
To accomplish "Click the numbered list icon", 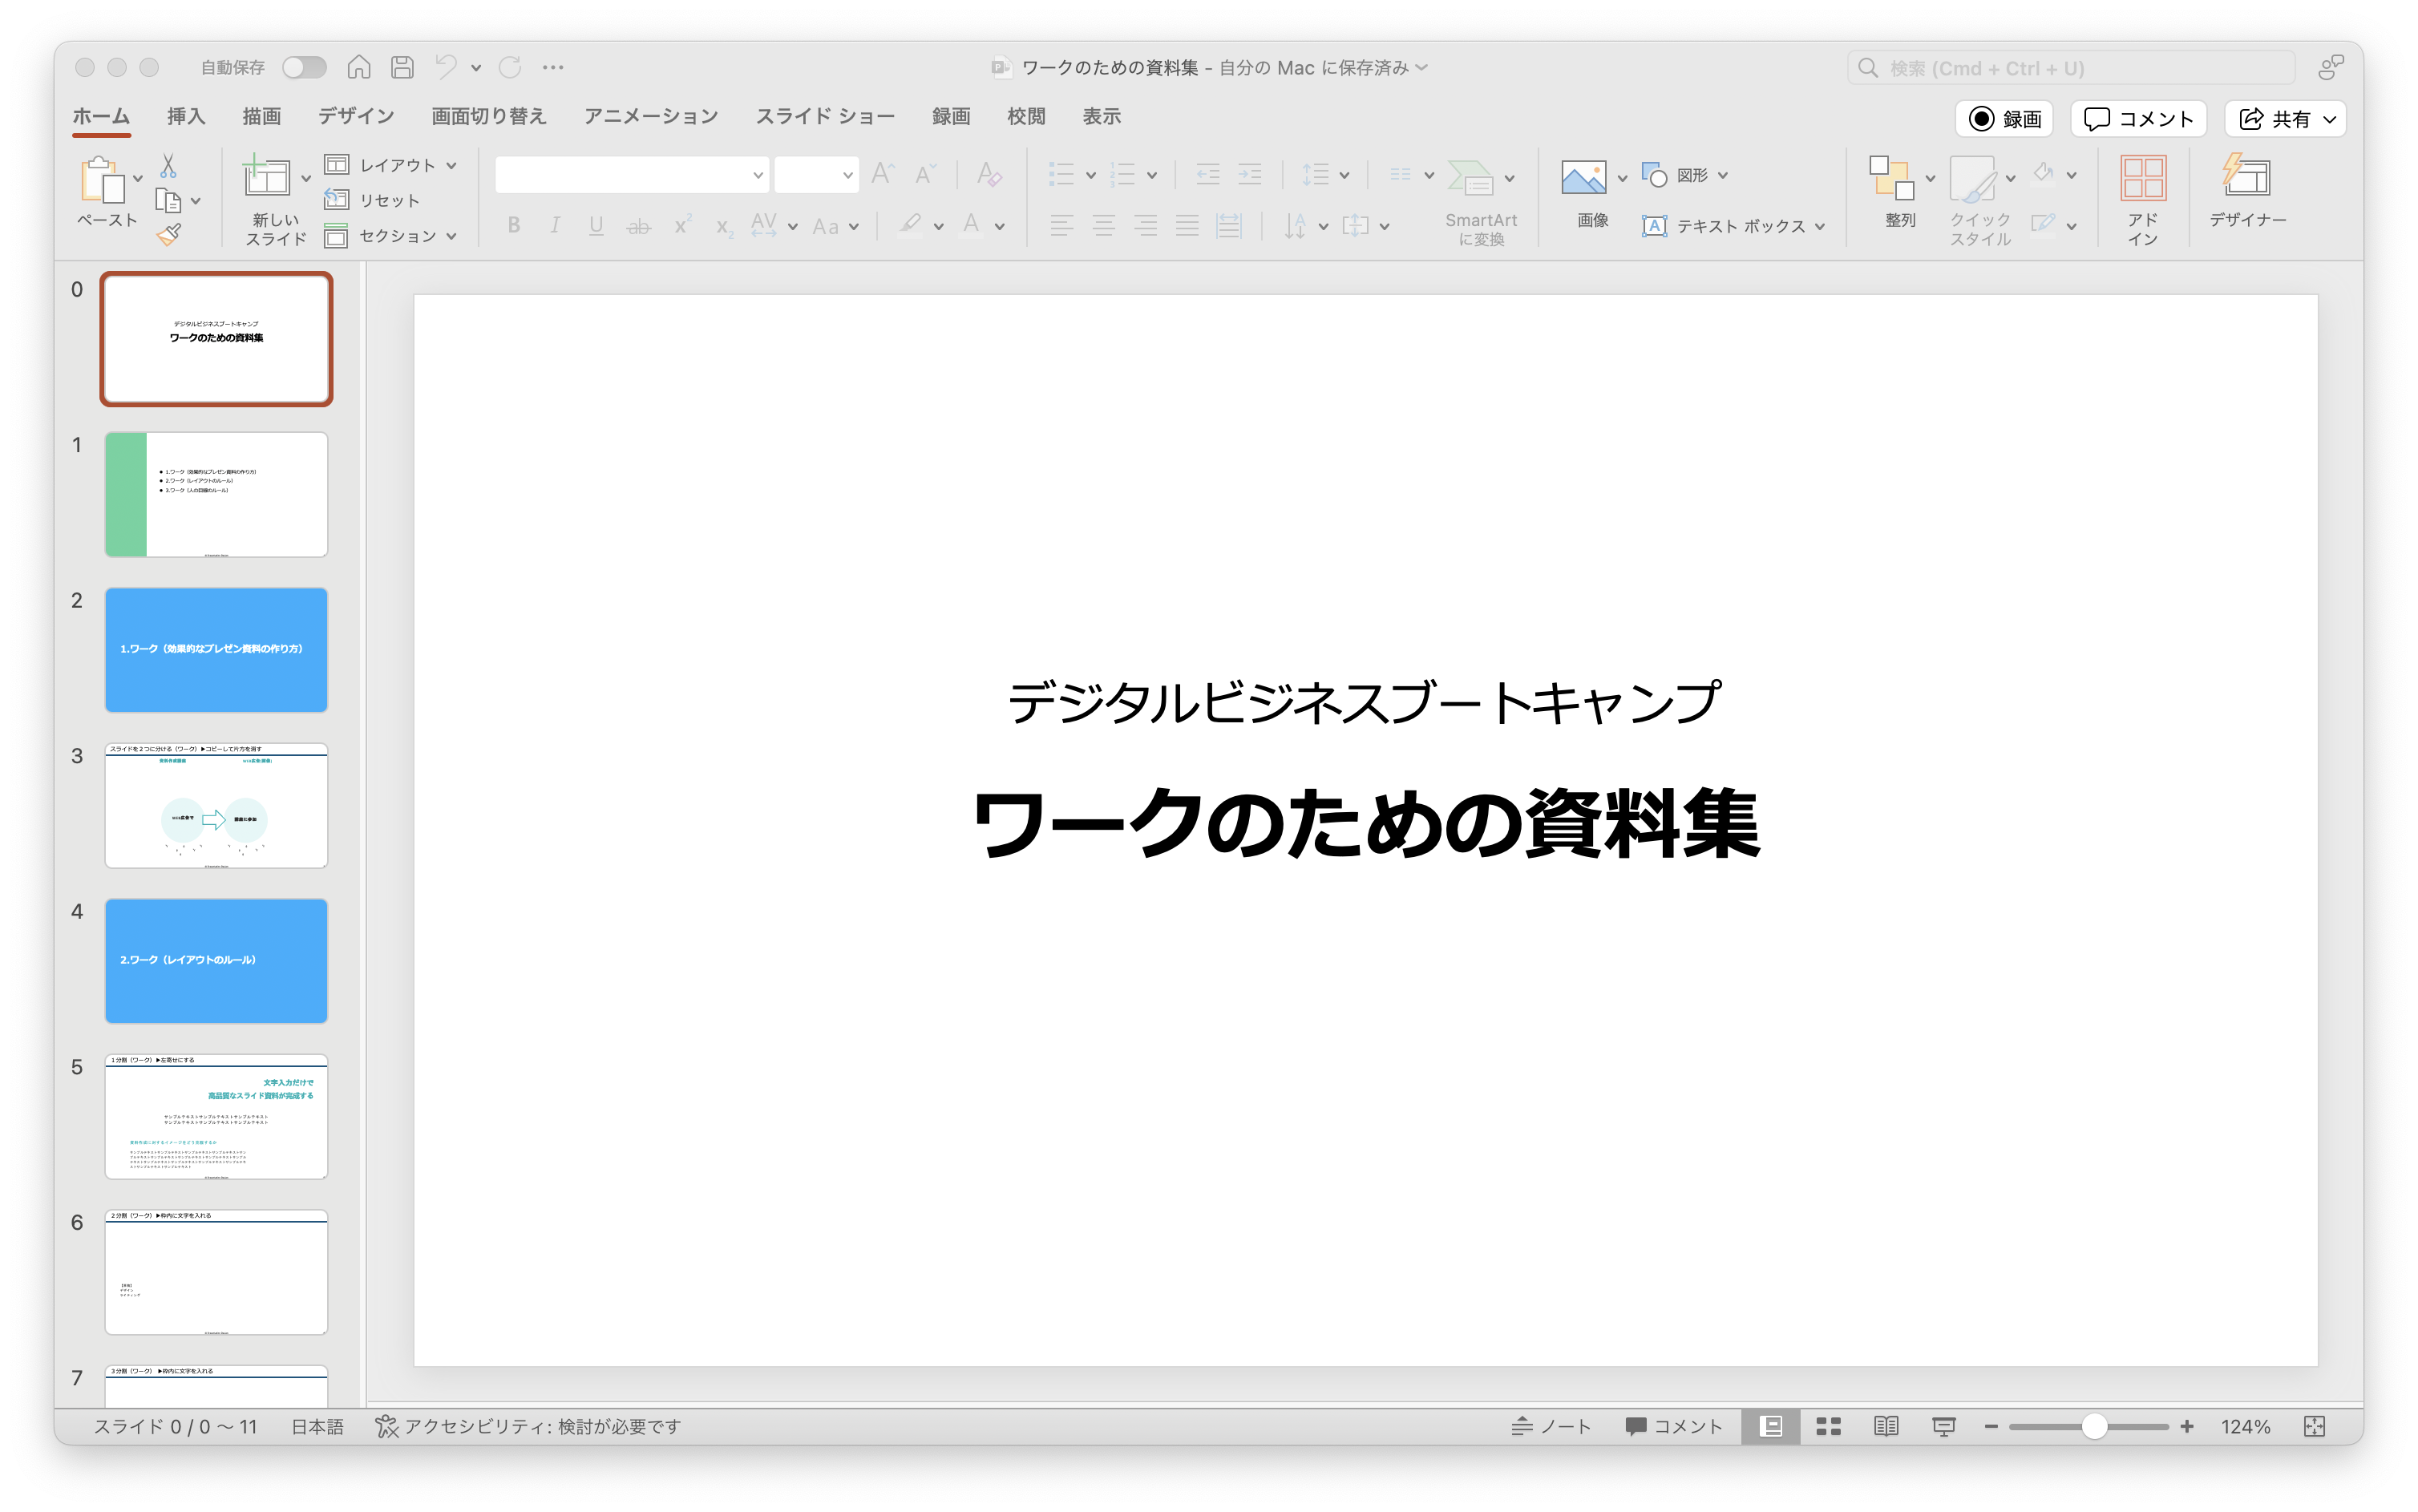I will [x=1123, y=175].
